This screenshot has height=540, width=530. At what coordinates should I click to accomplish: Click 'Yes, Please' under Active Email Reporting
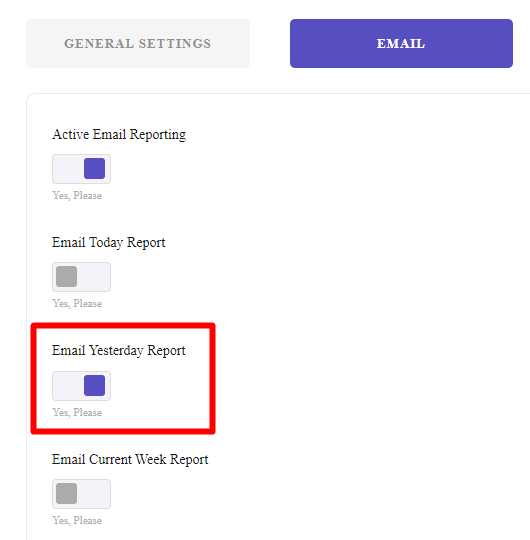(77, 196)
